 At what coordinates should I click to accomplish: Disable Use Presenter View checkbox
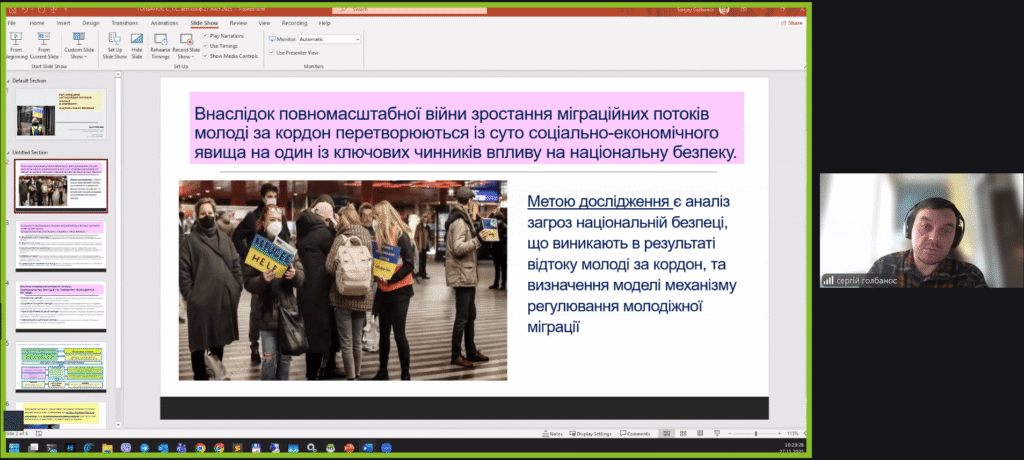(x=271, y=52)
